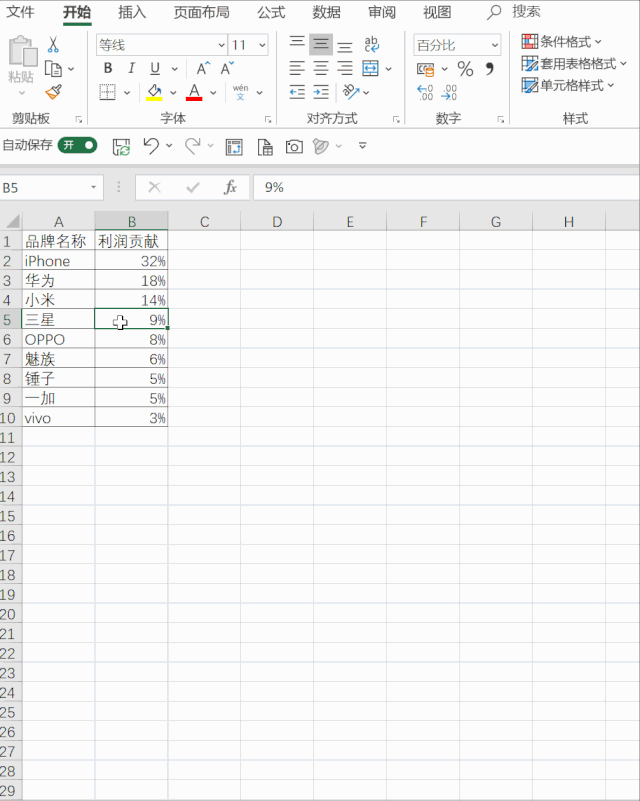Apply cell borders icon

click(107, 92)
